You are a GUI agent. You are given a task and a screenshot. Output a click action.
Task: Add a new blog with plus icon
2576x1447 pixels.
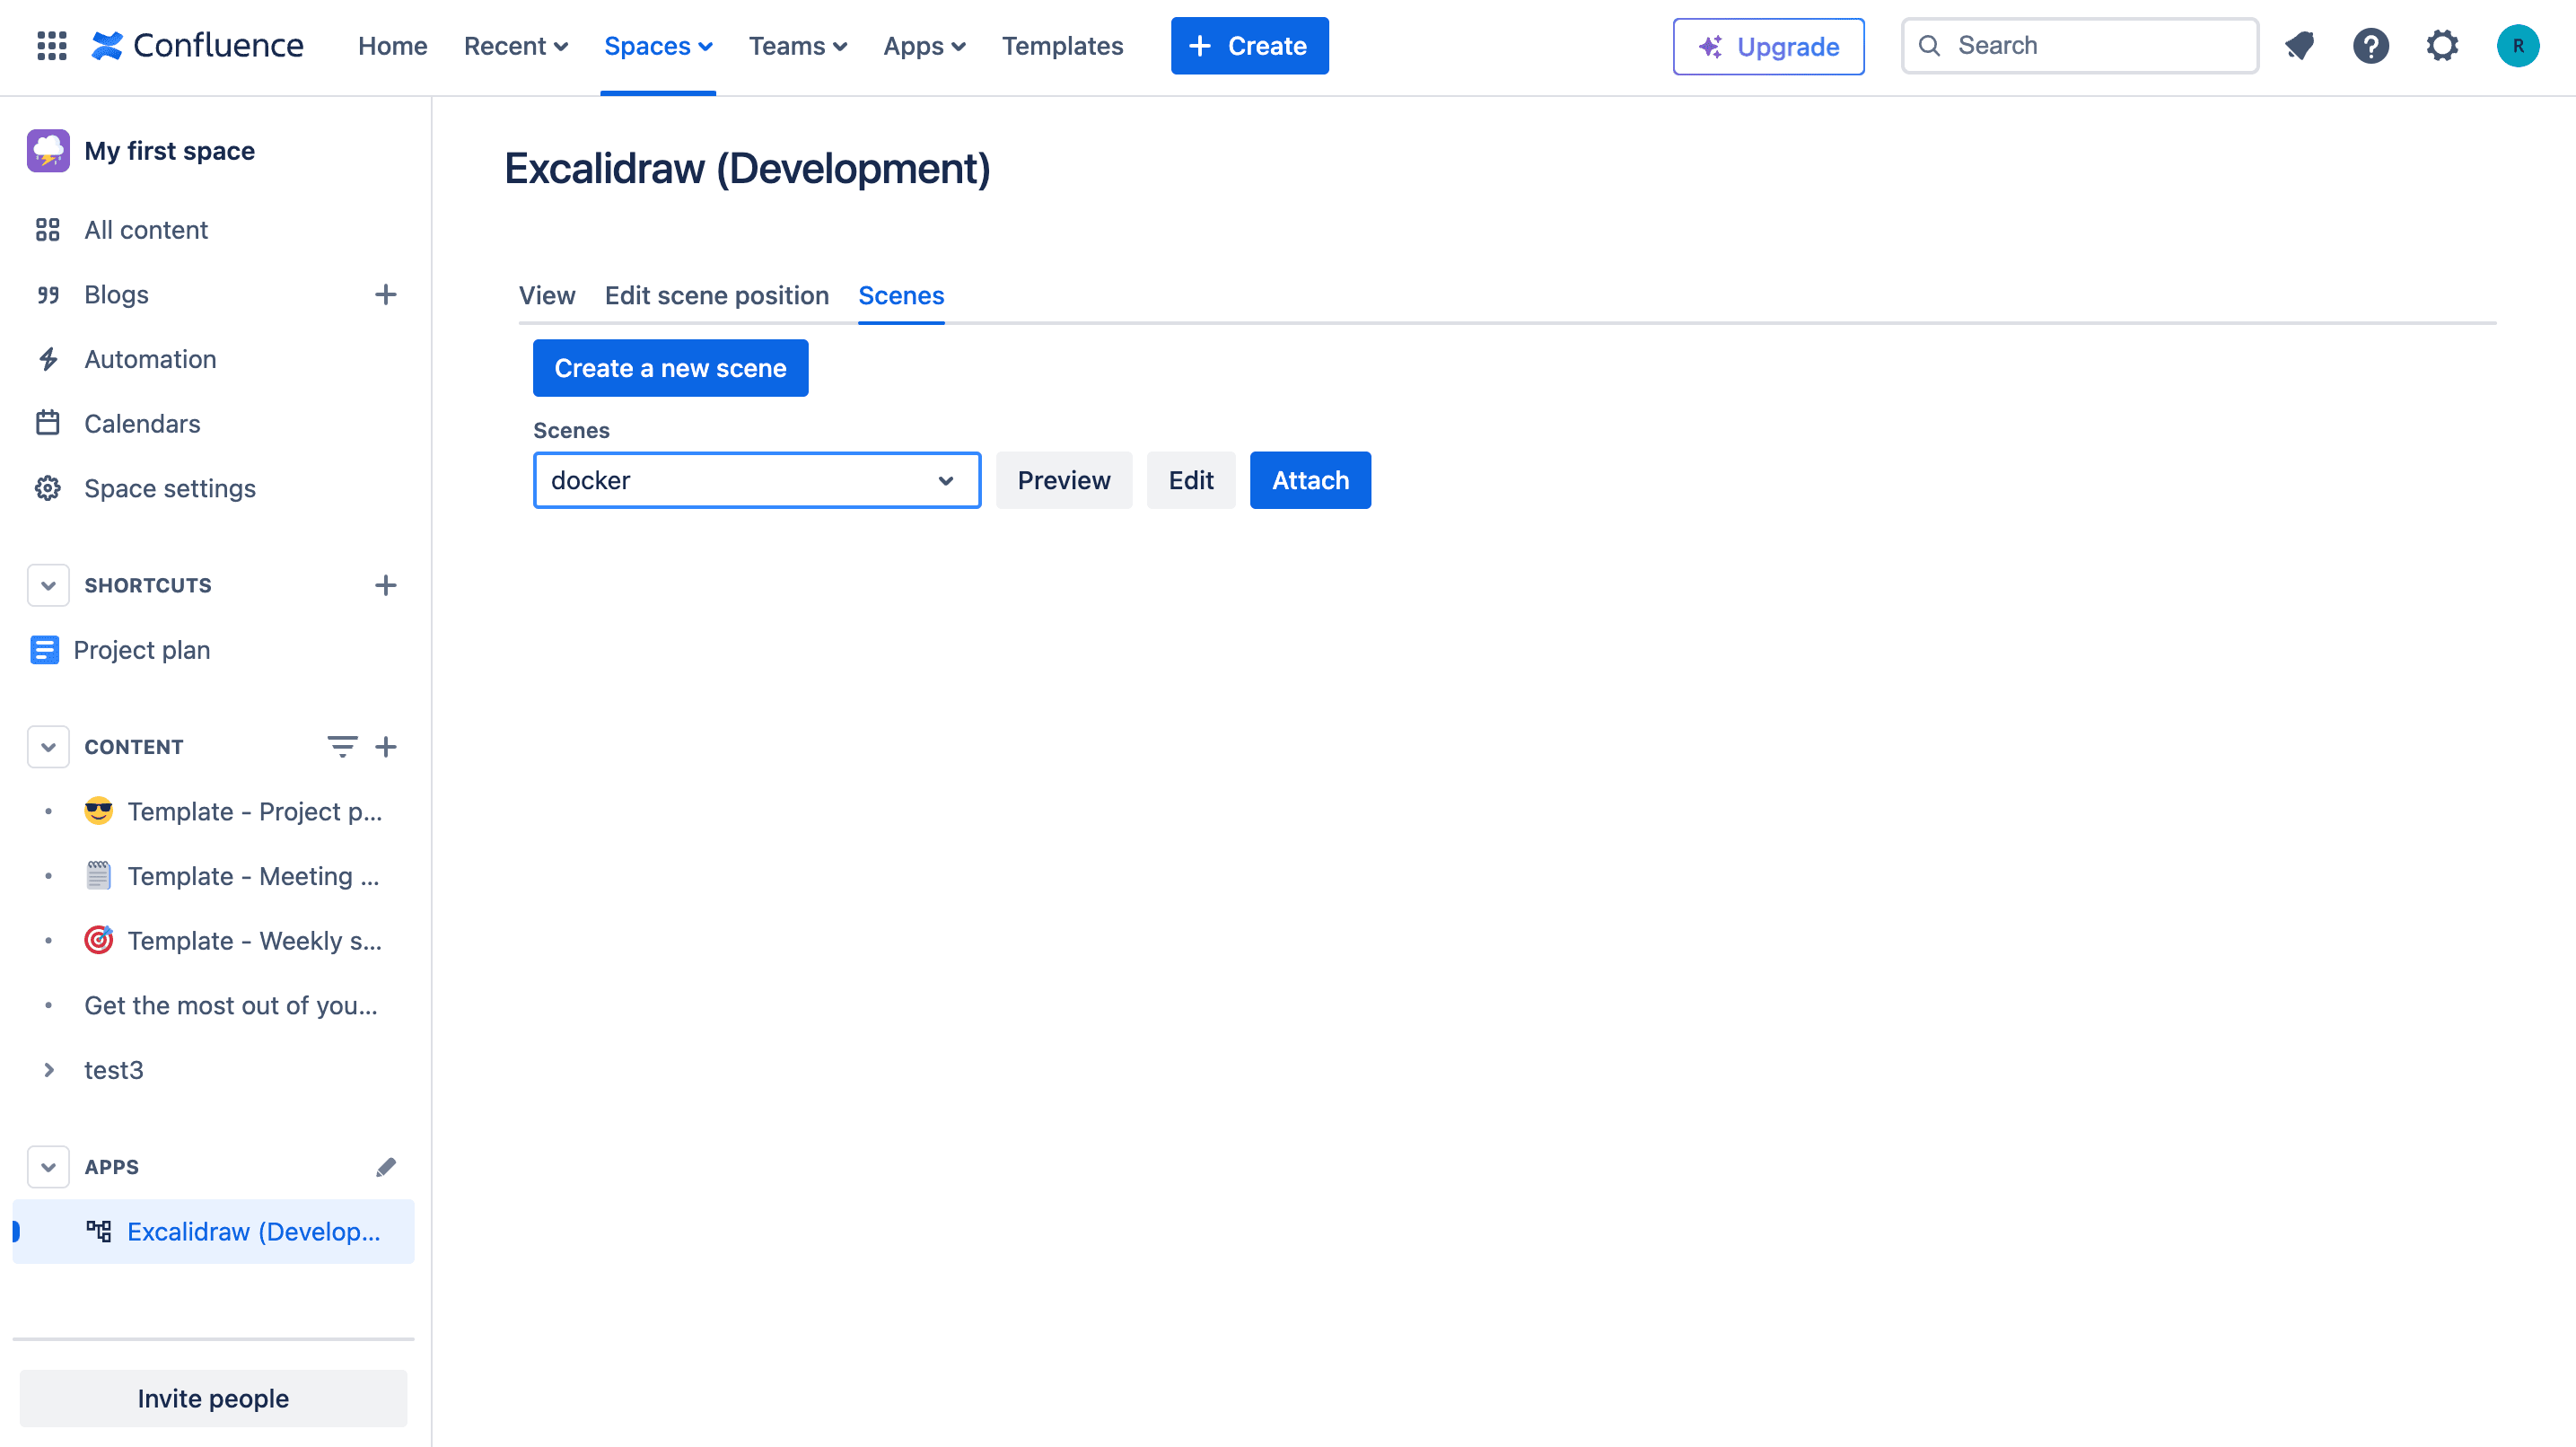[385, 295]
